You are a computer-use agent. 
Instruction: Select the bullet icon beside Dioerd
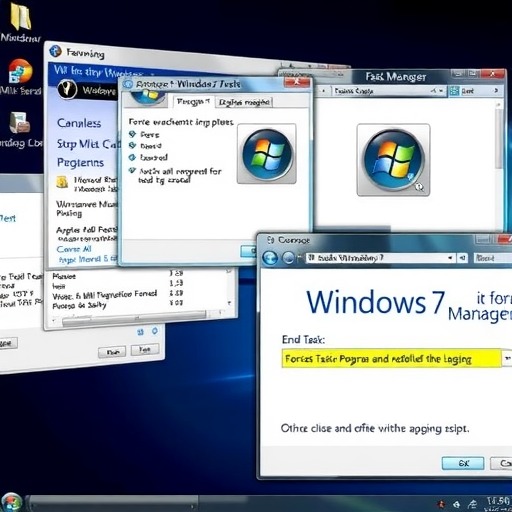[x=132, y=145]
